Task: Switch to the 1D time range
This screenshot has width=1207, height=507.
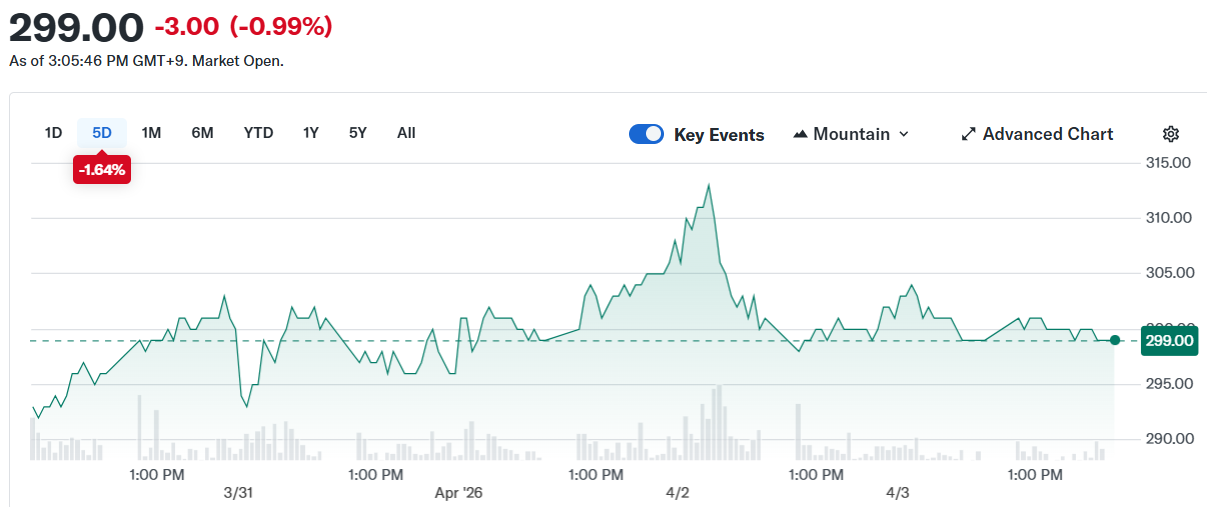Action: (x=54, y=133)
